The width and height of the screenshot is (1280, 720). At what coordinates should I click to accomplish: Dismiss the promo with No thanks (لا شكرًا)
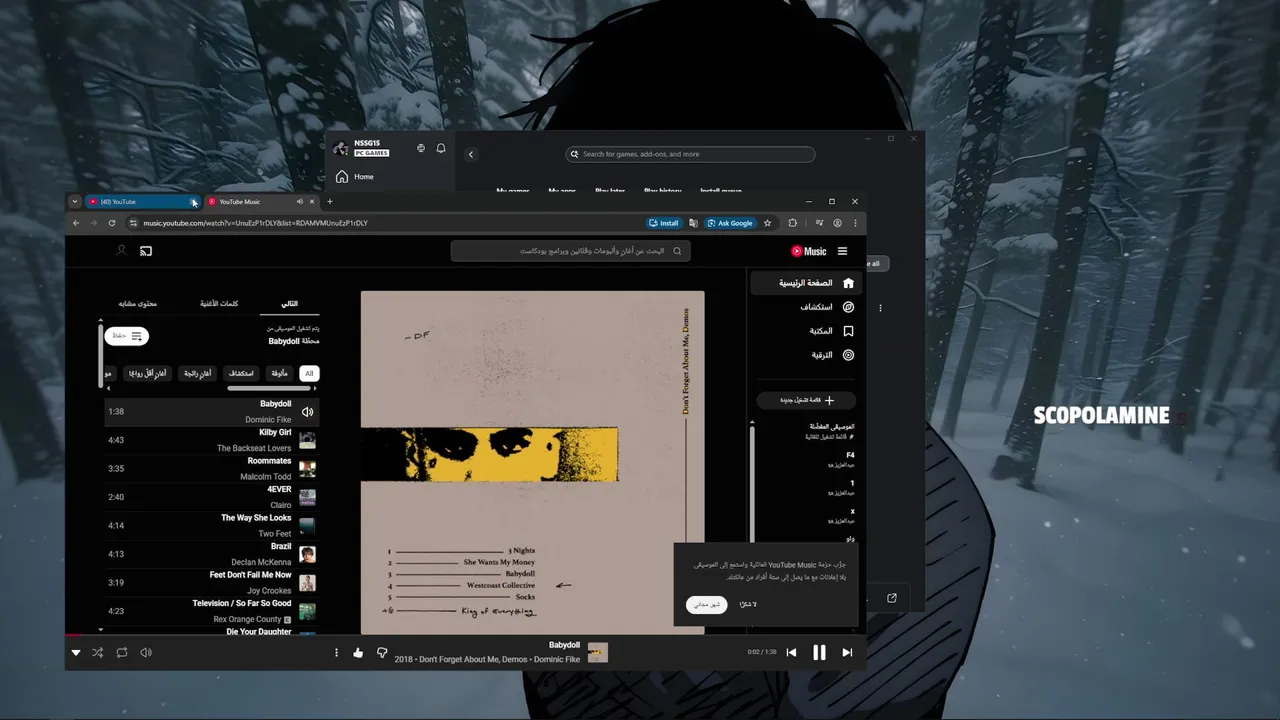[748, 605]
